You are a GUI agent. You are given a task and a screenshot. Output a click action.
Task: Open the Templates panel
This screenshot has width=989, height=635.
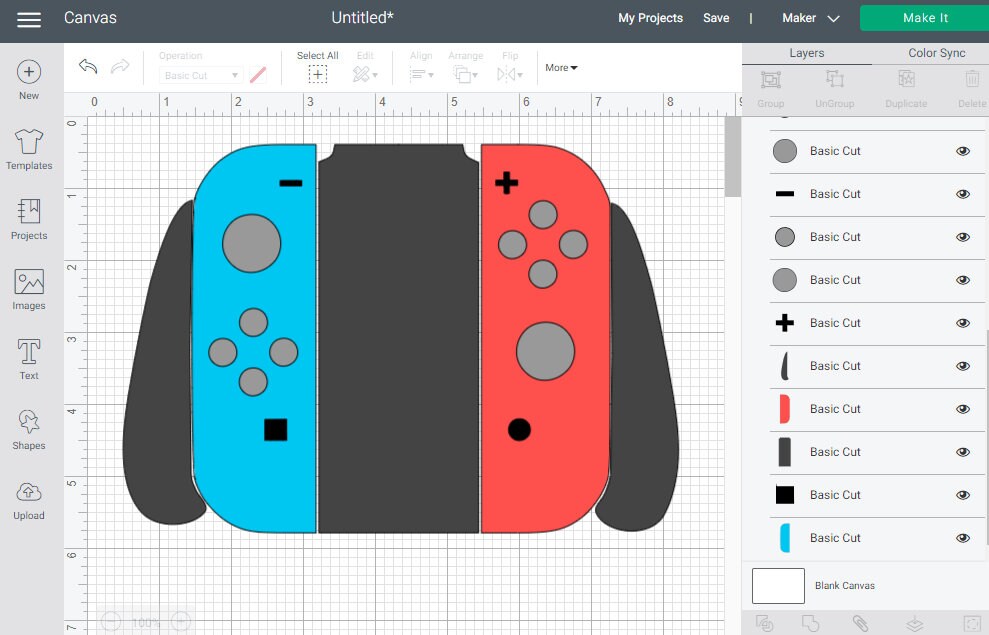click(28, 148)
